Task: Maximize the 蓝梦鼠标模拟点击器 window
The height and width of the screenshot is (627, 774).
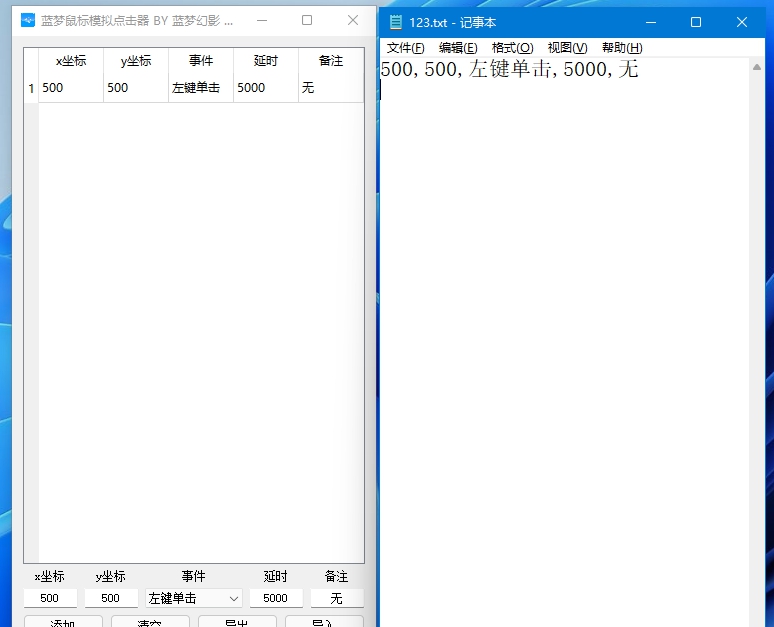Action: coord(307,20)
